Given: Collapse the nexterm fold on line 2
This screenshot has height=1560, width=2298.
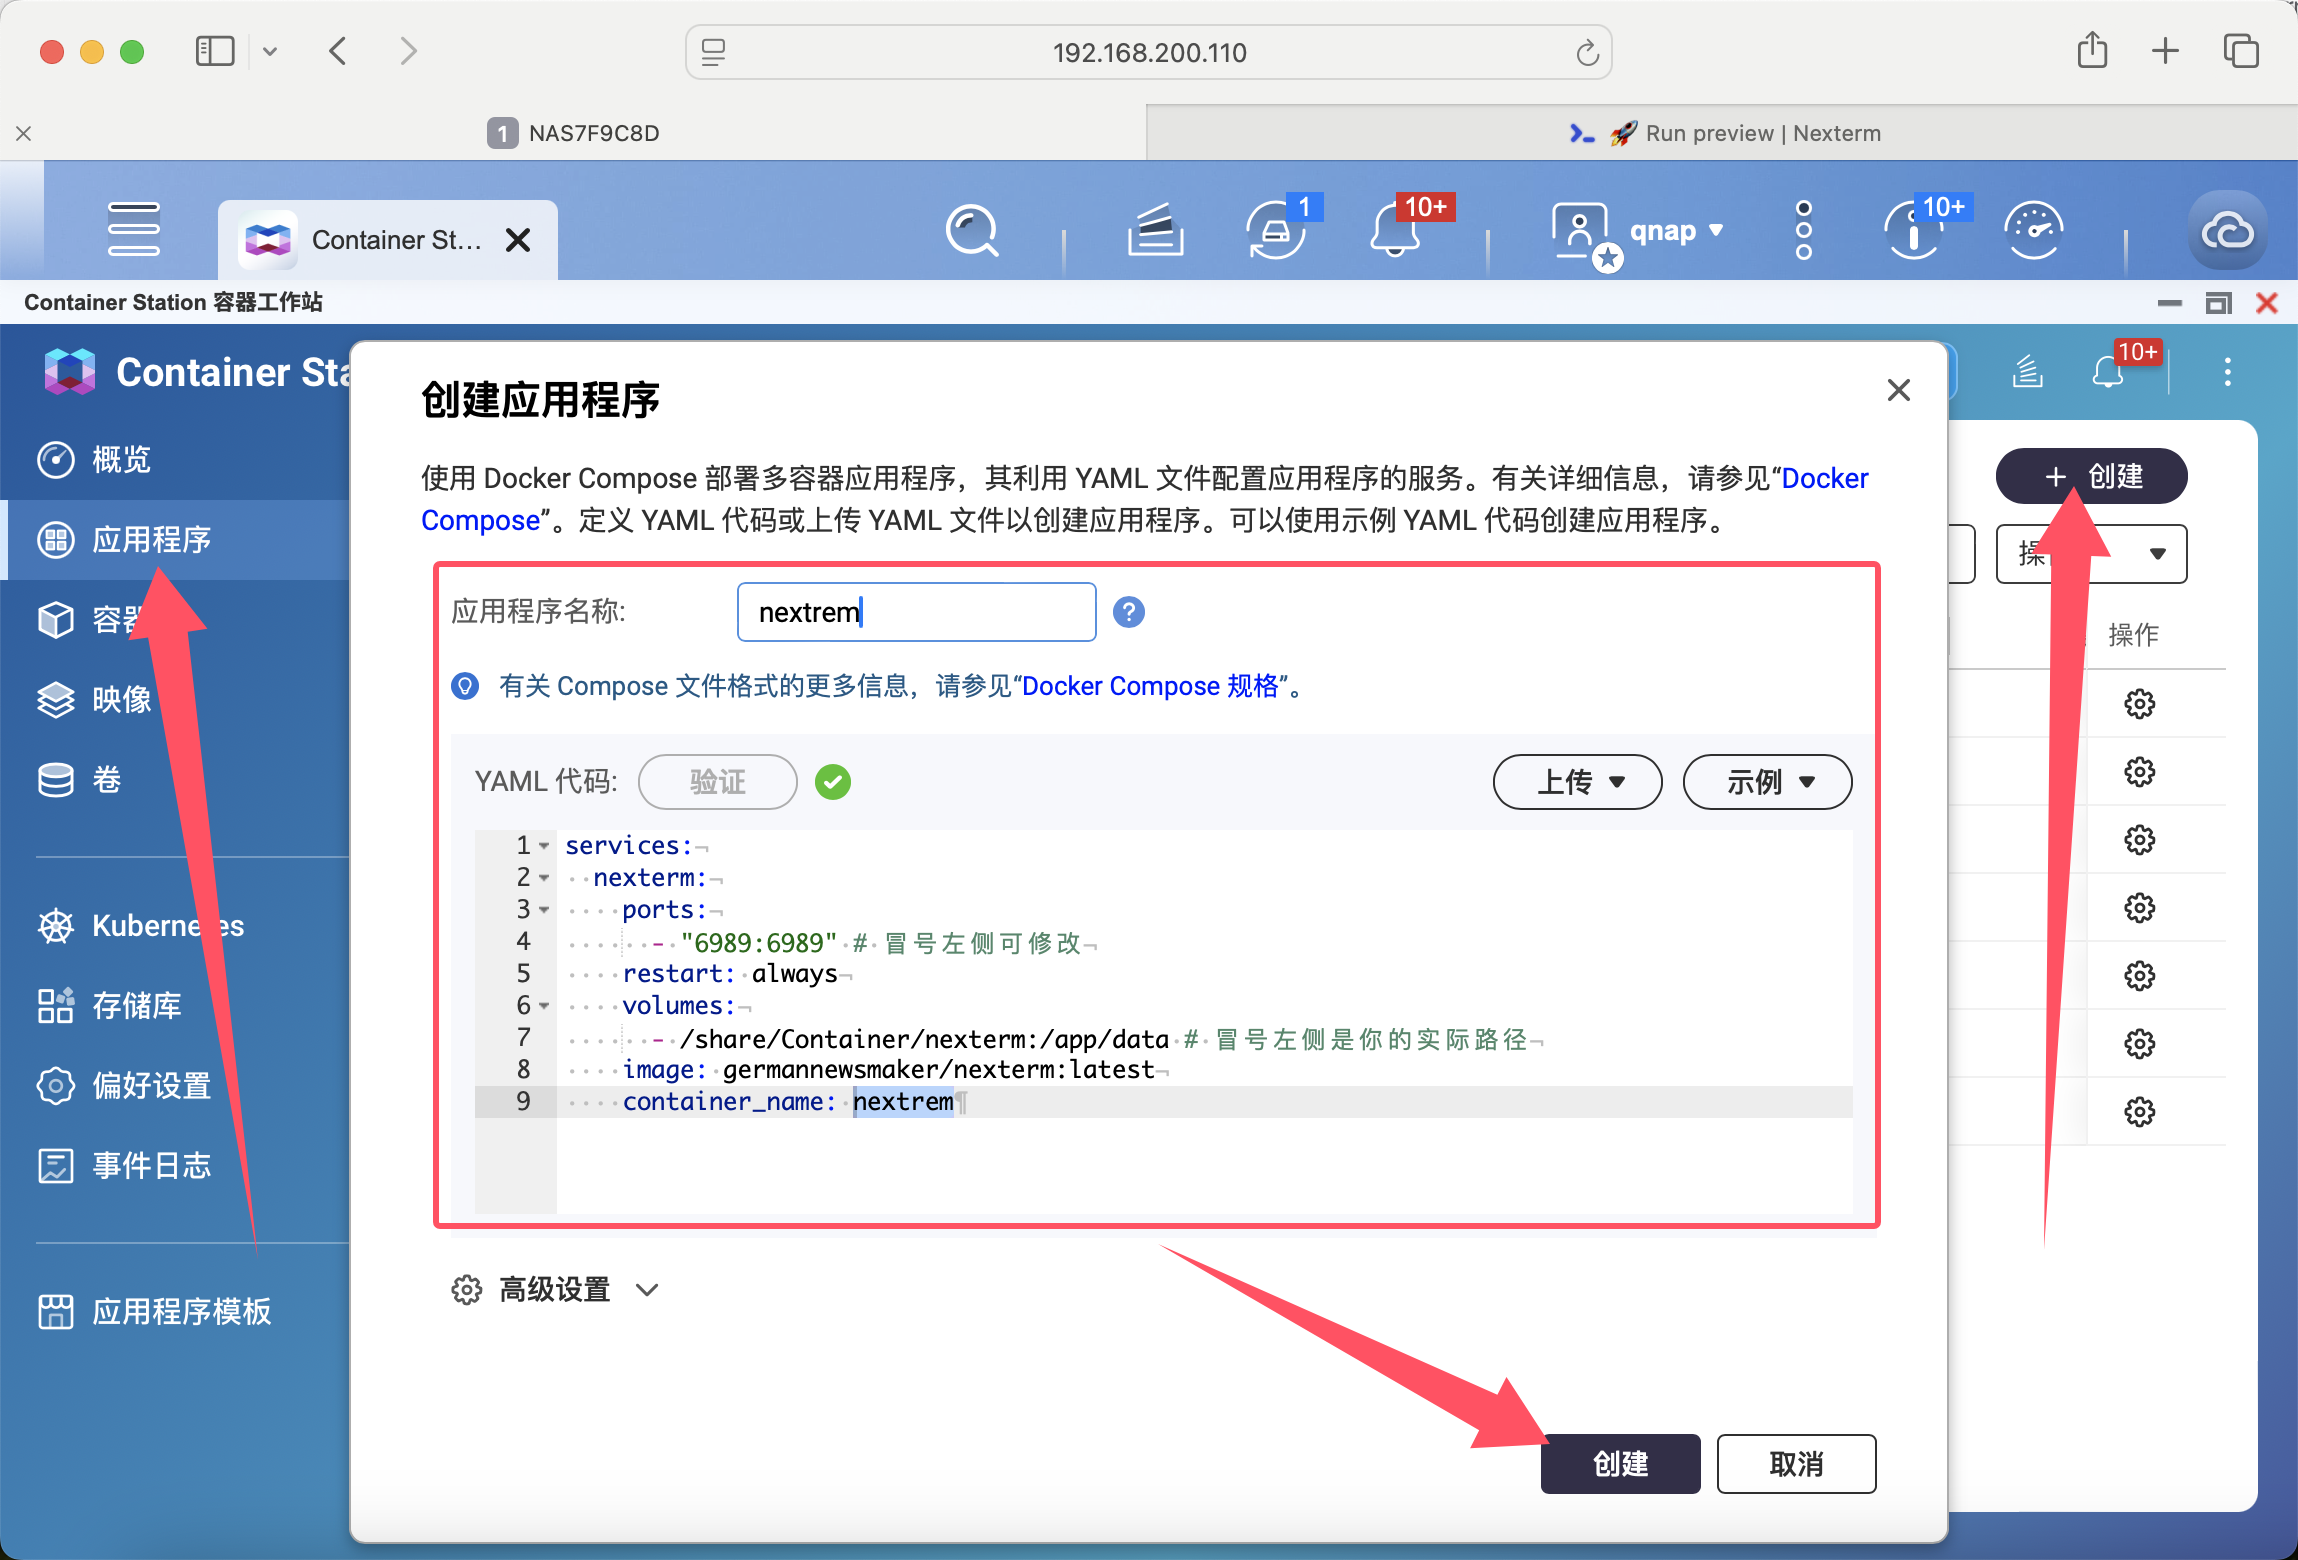Looking at the screenshot, I should [544, 878].
